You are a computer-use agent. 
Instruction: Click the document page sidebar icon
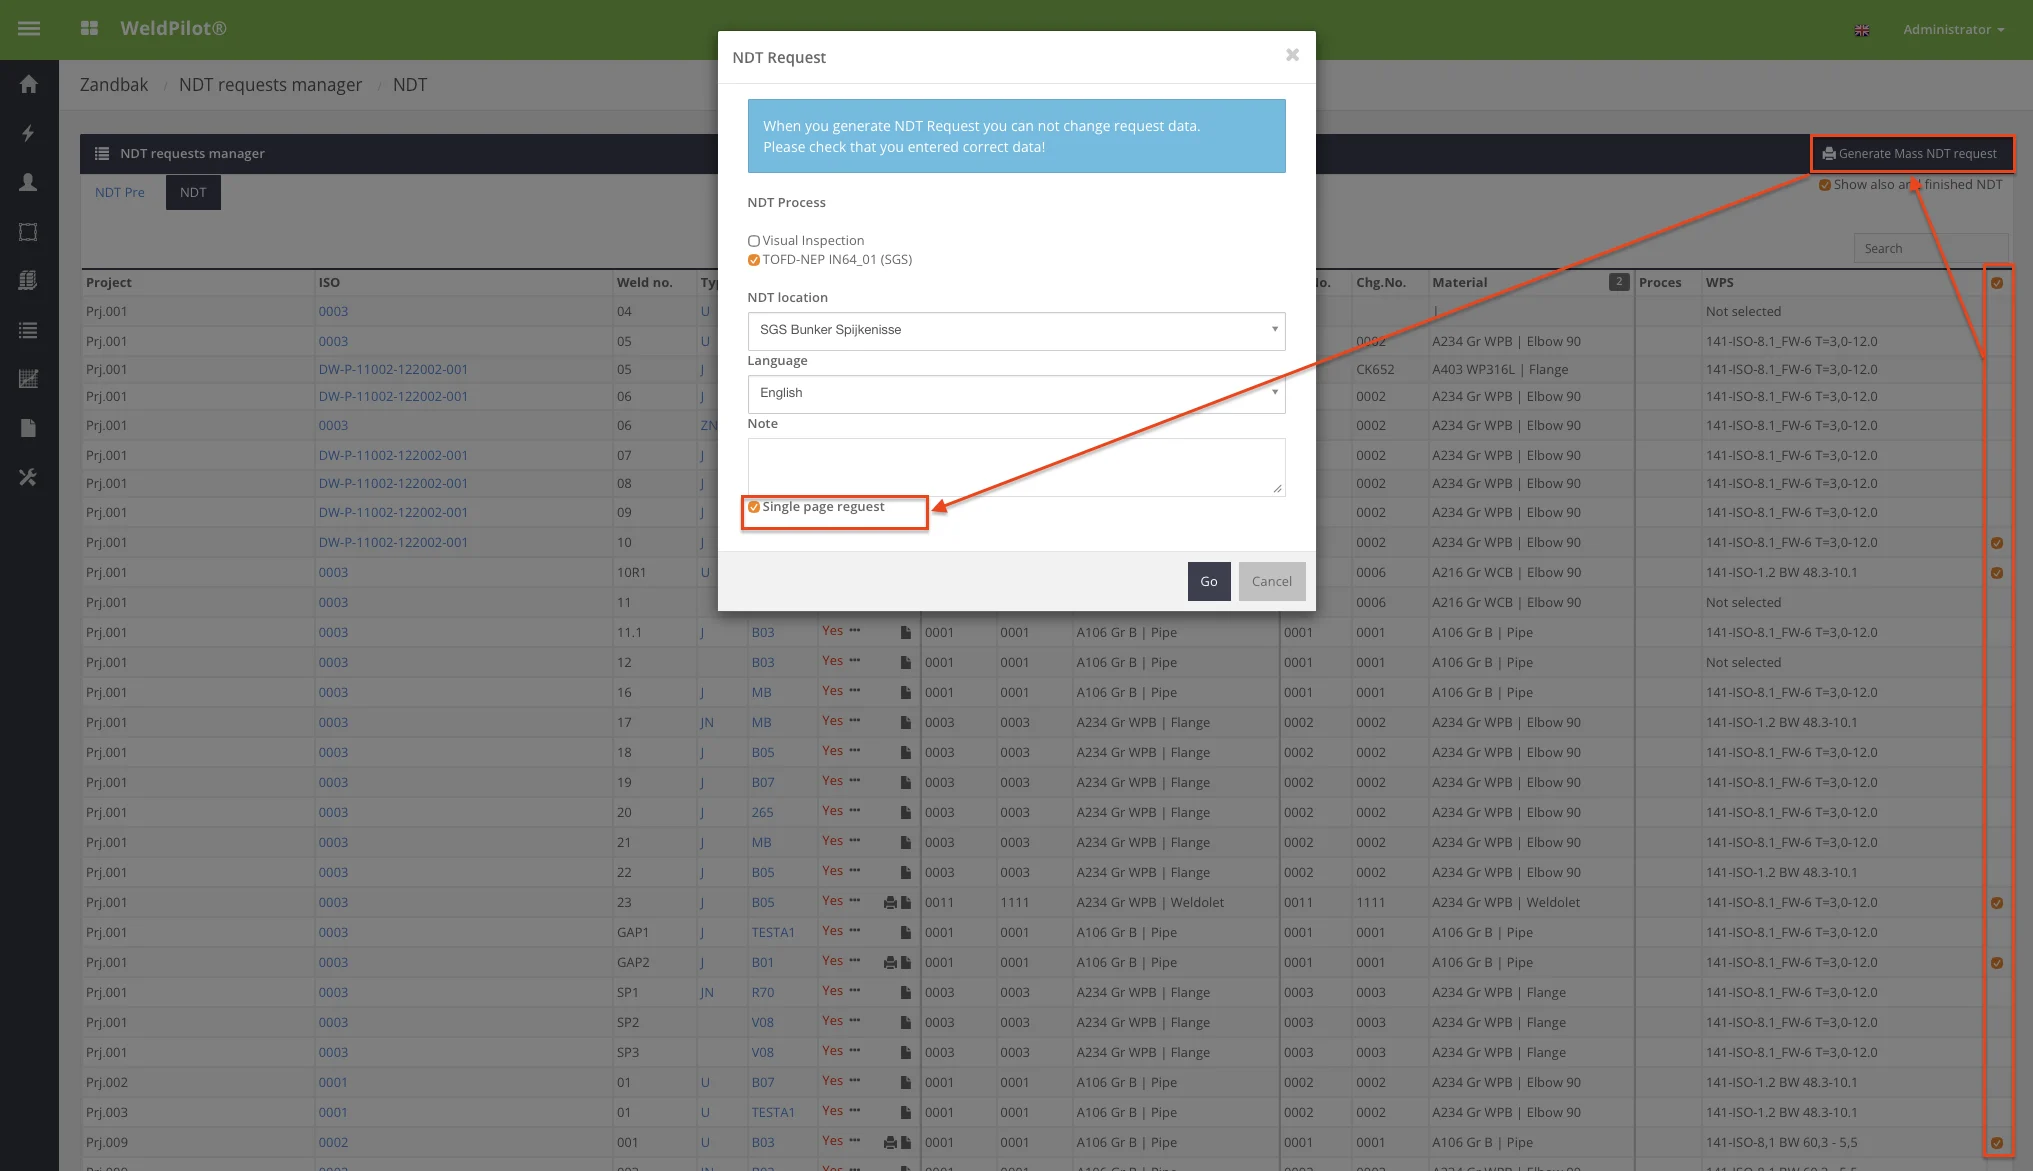click(x=28, y=428)
